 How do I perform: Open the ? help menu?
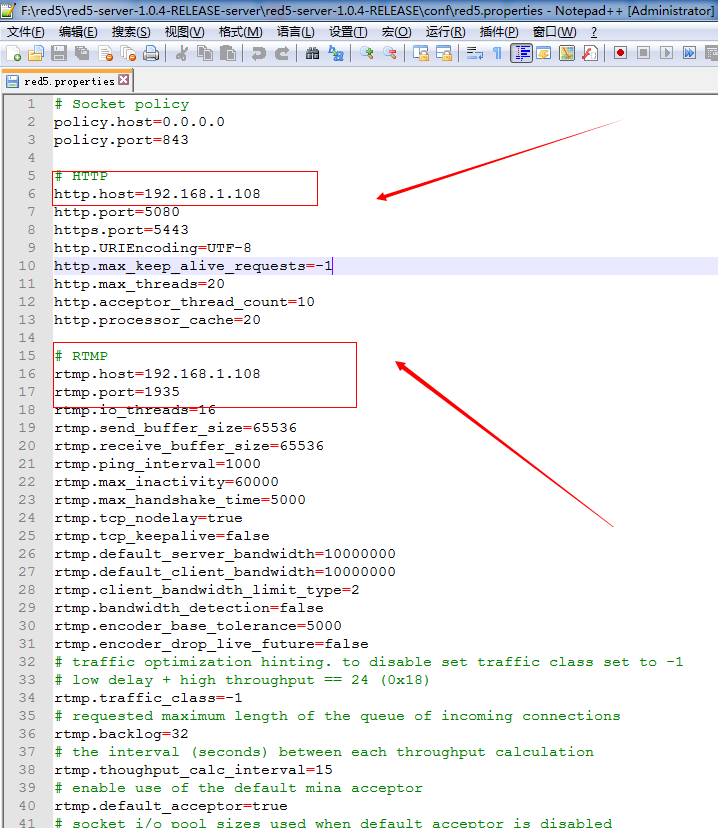click(x=594, y=32)
